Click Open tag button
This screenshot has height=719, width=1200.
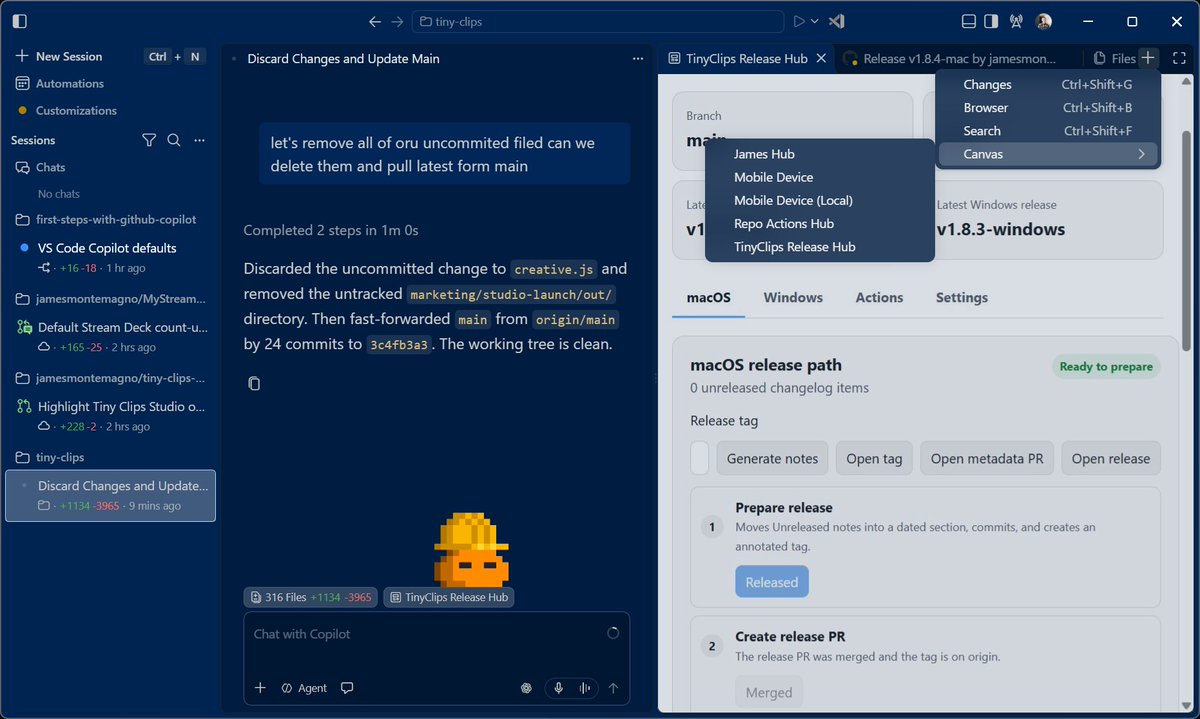pos(874,458)
